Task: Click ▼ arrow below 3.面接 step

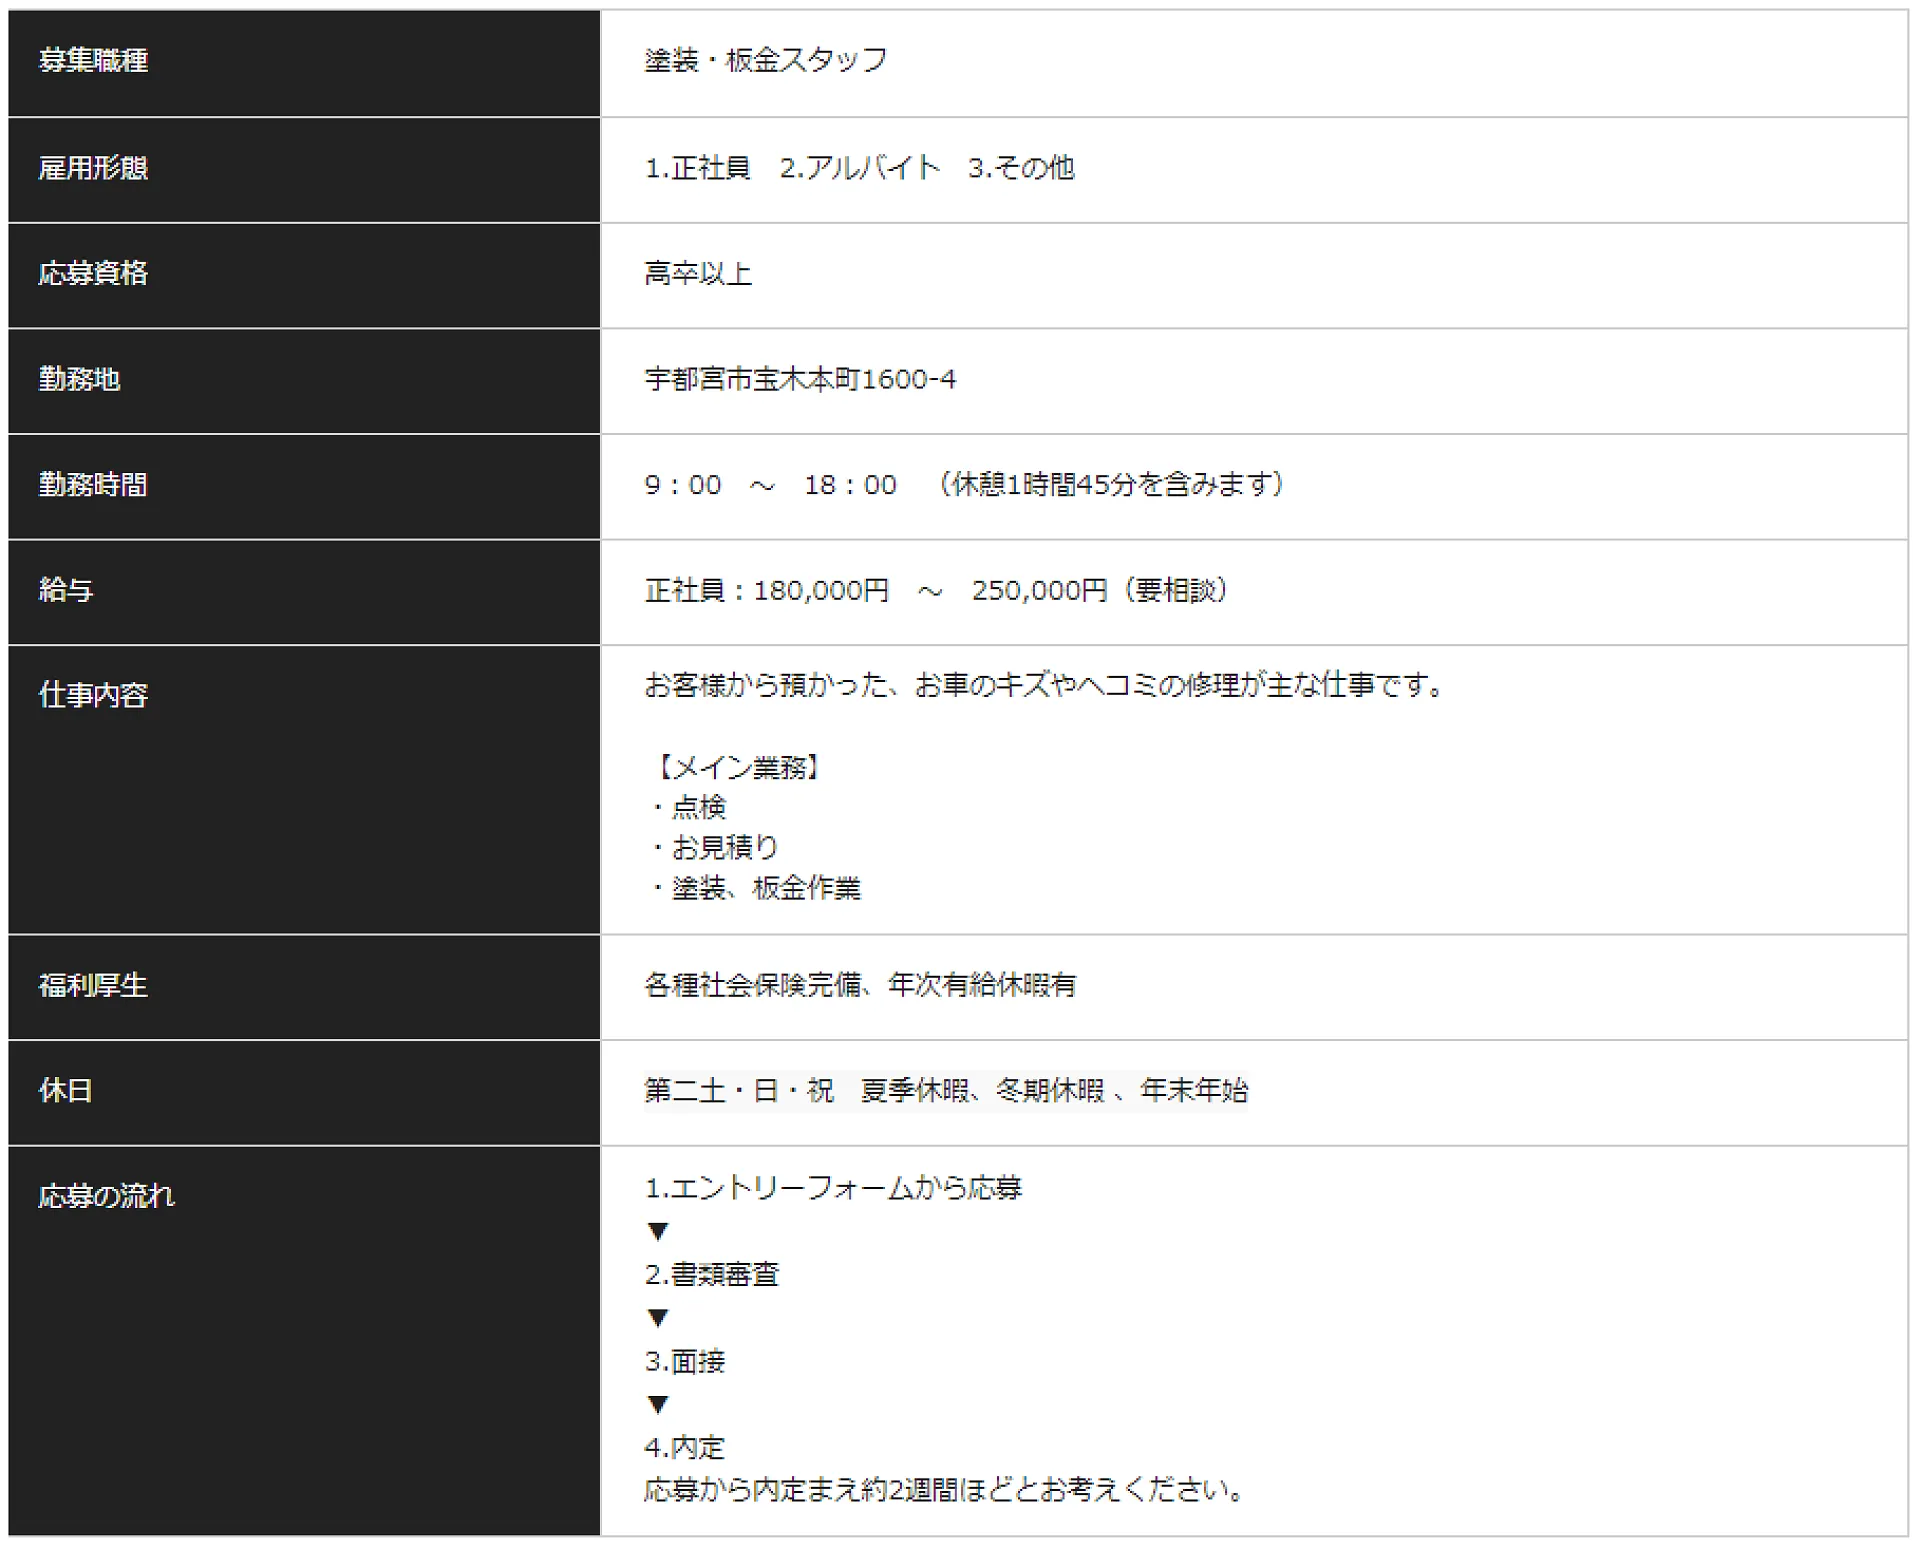Action: point(657,1405)
